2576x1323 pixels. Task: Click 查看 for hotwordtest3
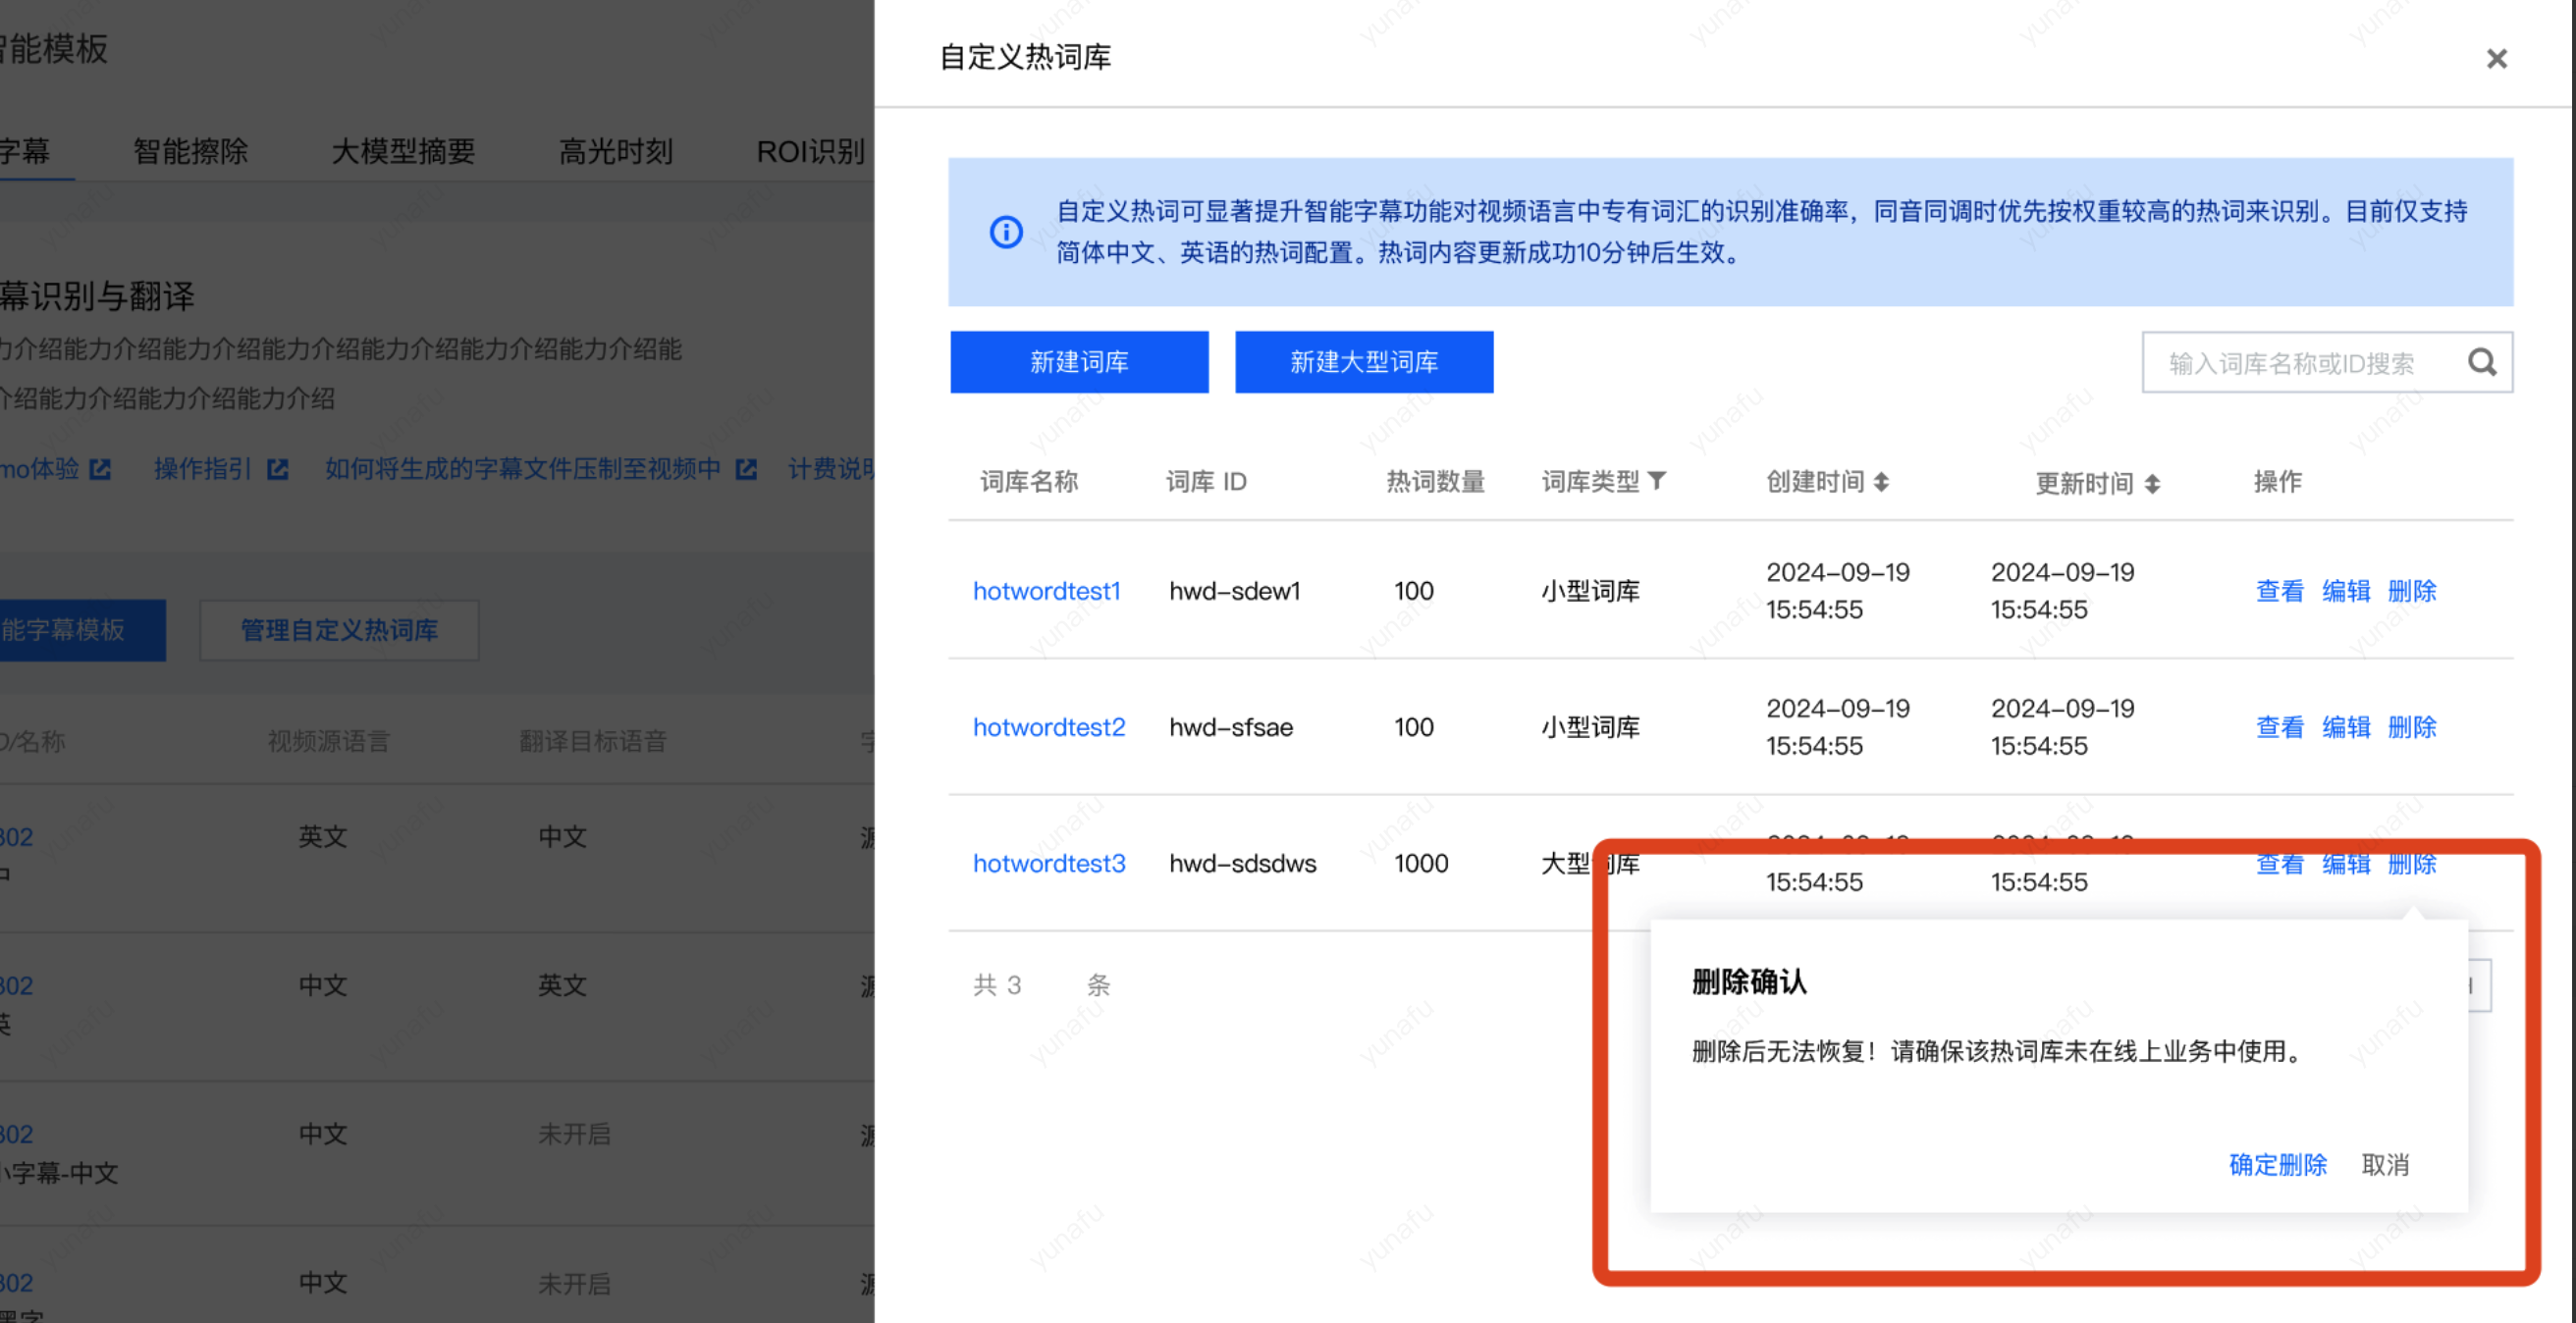click(x=2280, y=864)
